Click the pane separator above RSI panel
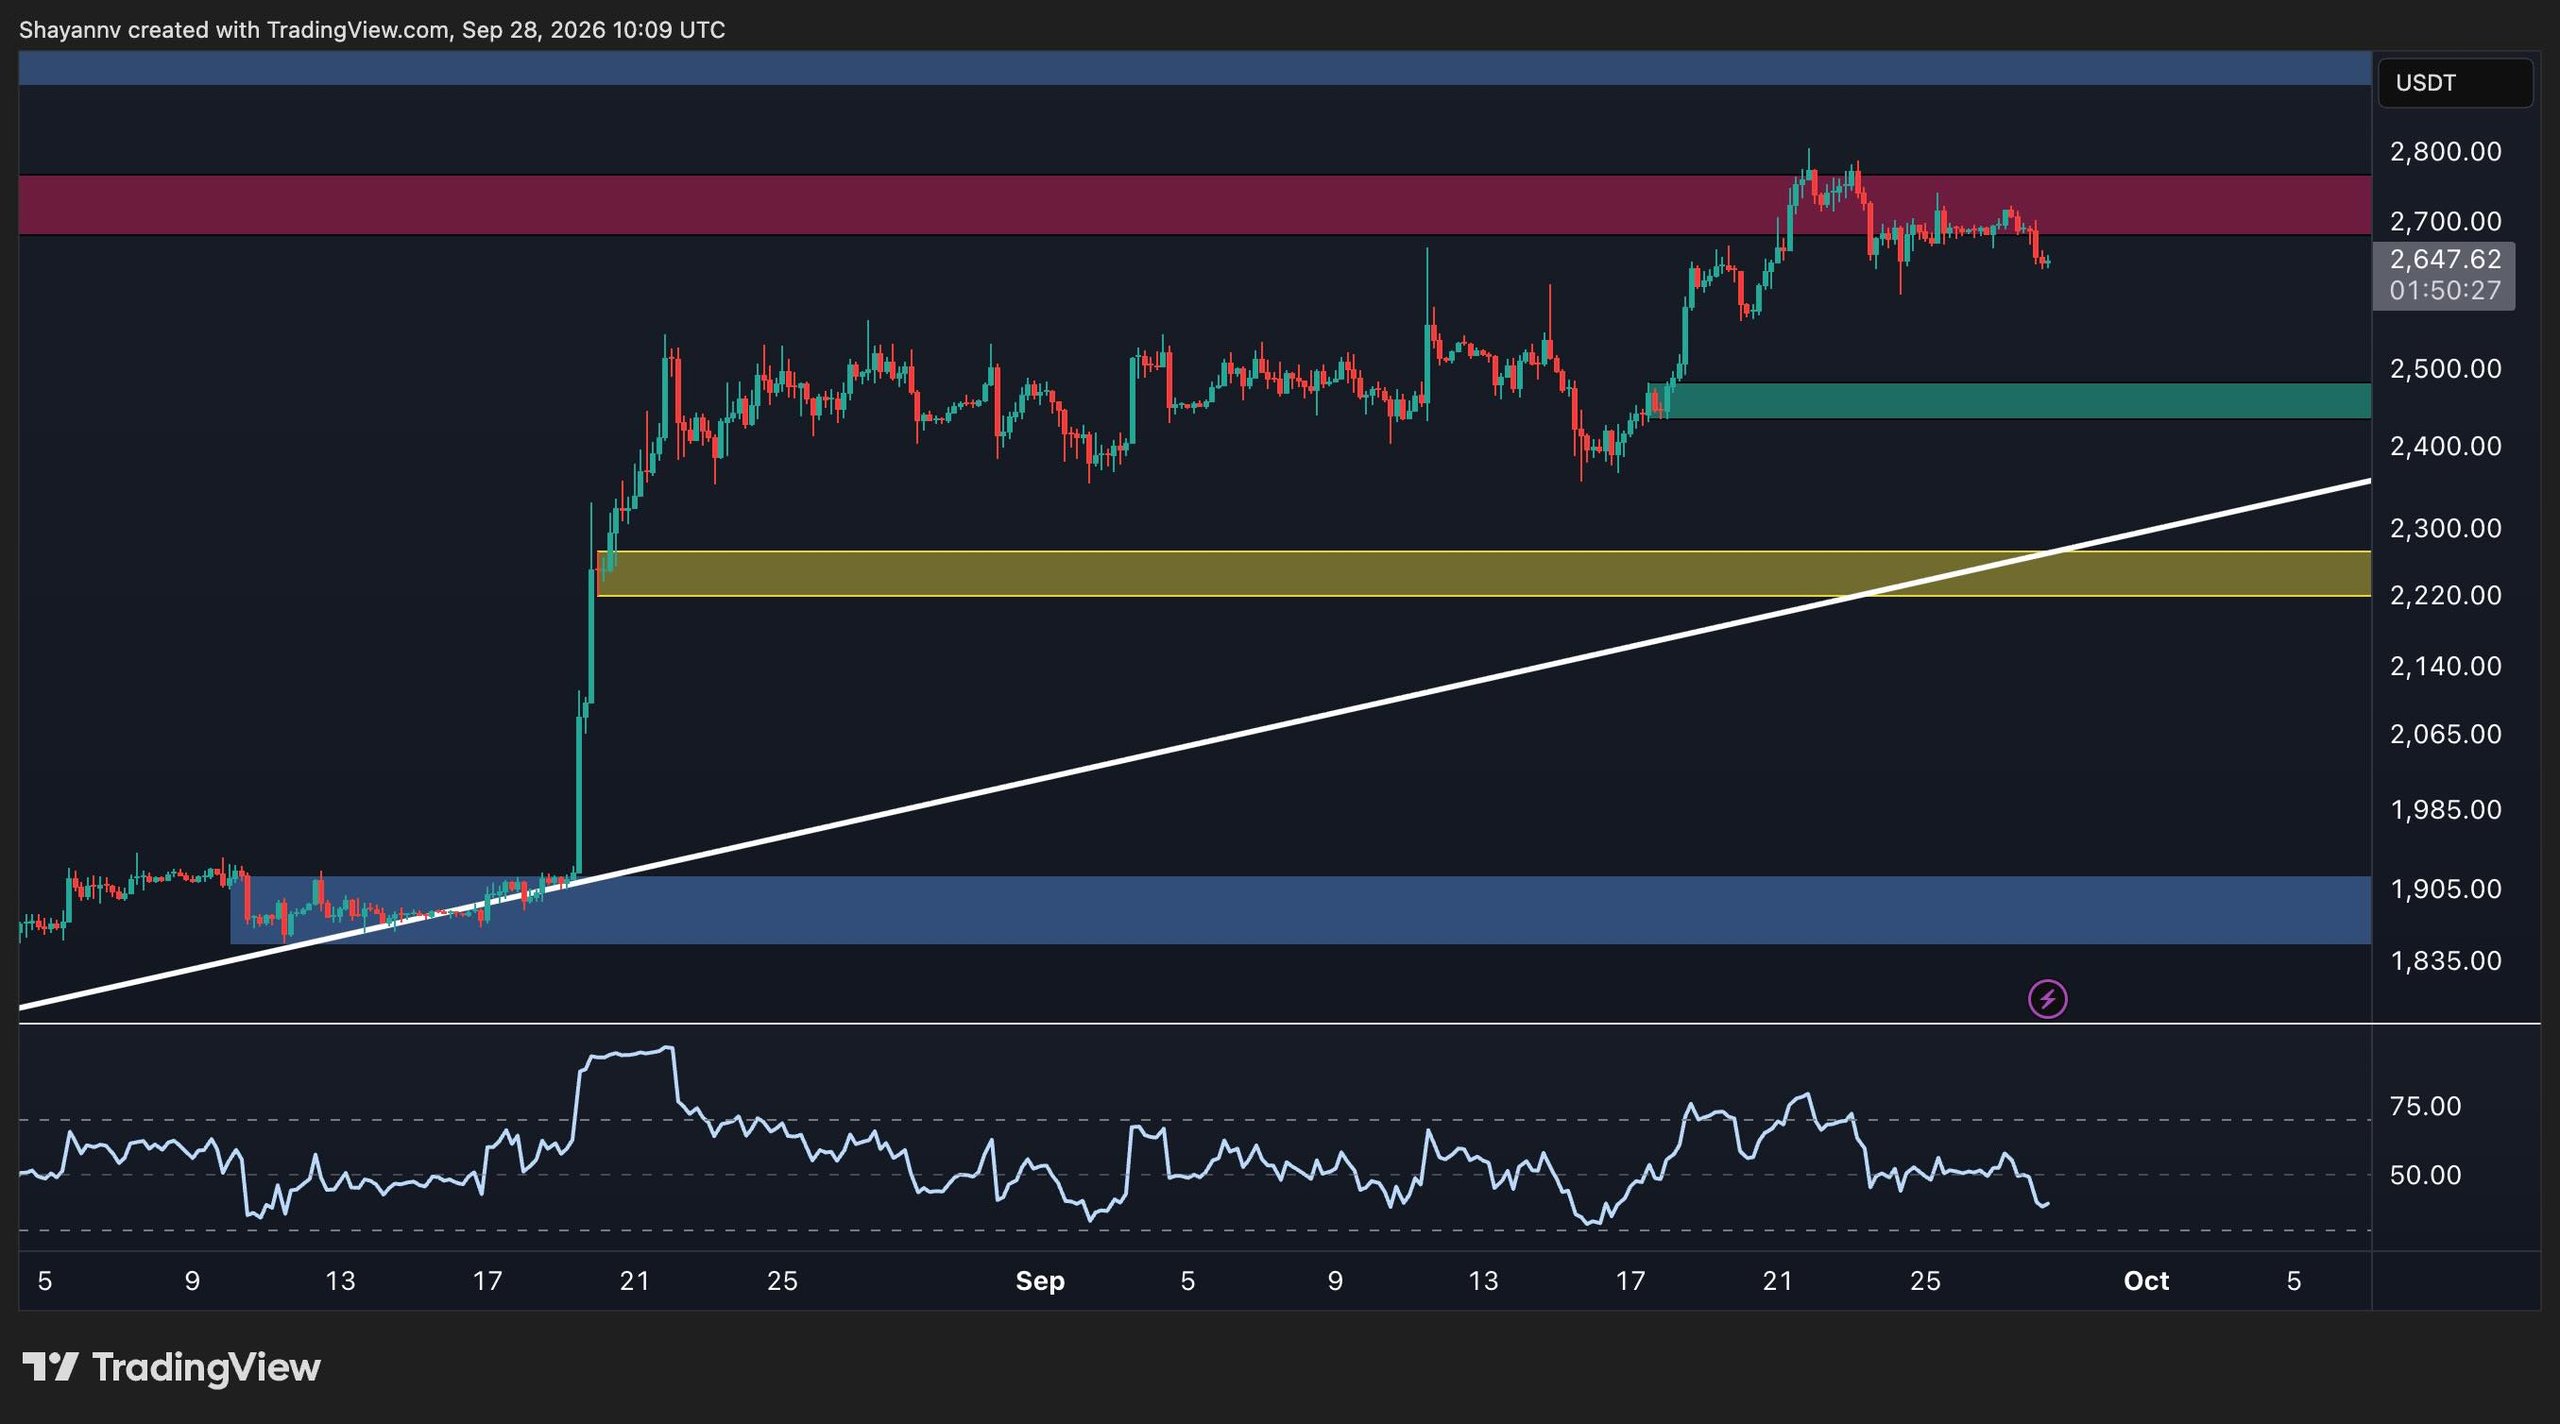The height and width of the screenshot is (1424, 2560). point(1280,1023)
